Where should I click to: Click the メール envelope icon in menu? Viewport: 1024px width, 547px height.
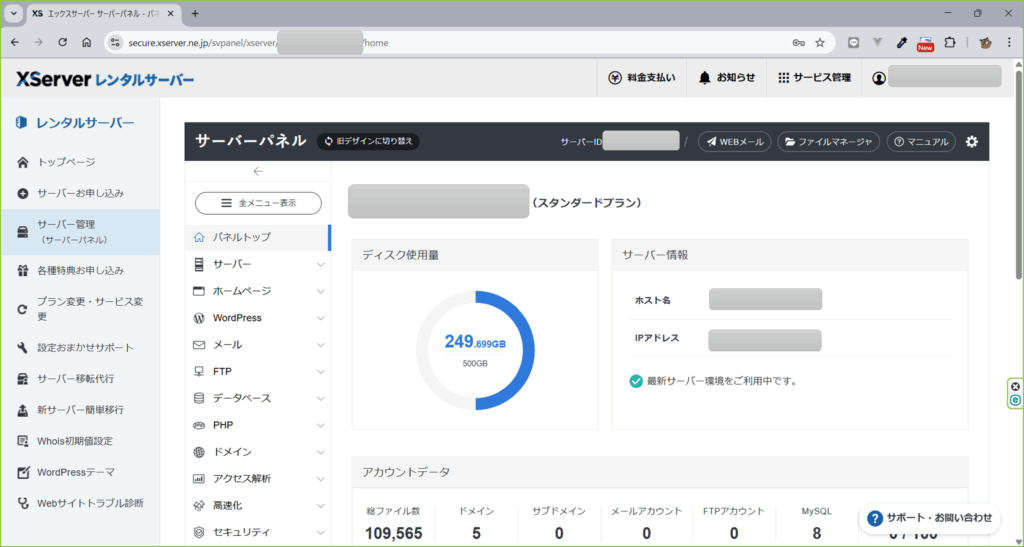(x=199, y=345)
